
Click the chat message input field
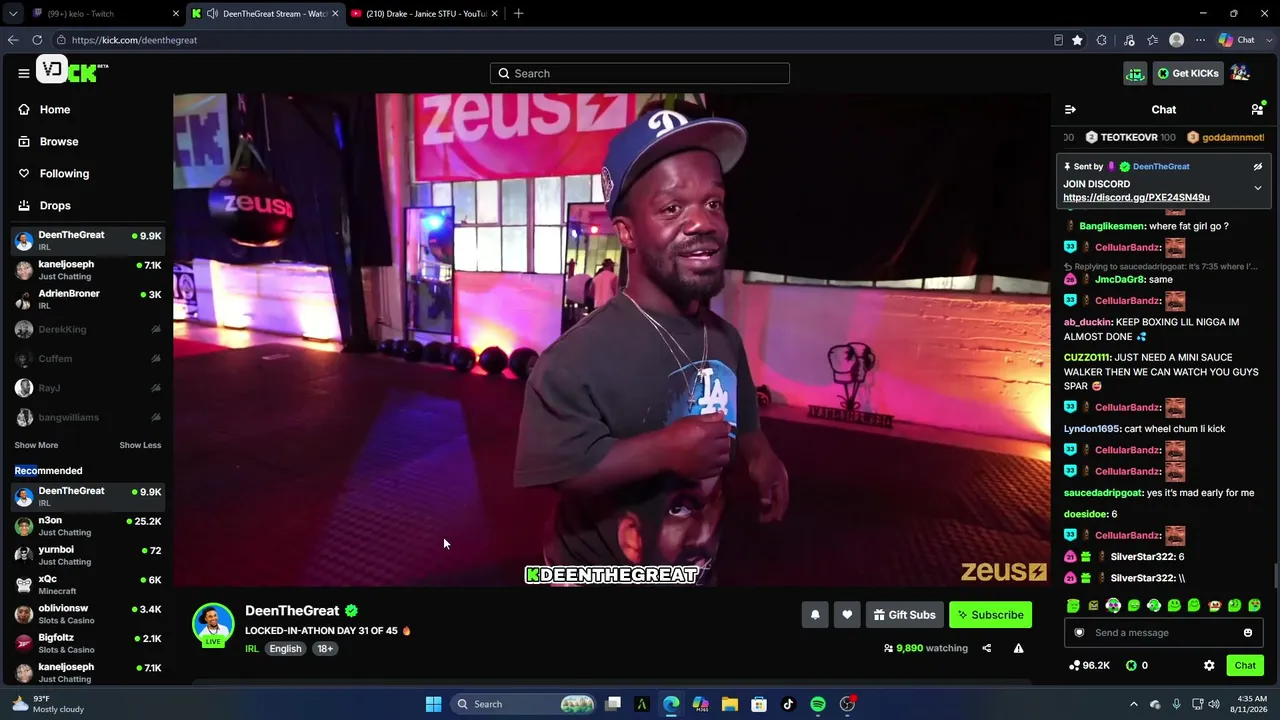(x=1163, y=632)
